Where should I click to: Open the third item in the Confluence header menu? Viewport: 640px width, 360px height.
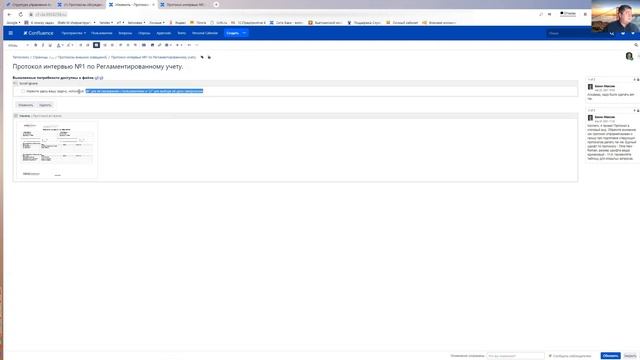pyautogui.click(x=125, y=33)
